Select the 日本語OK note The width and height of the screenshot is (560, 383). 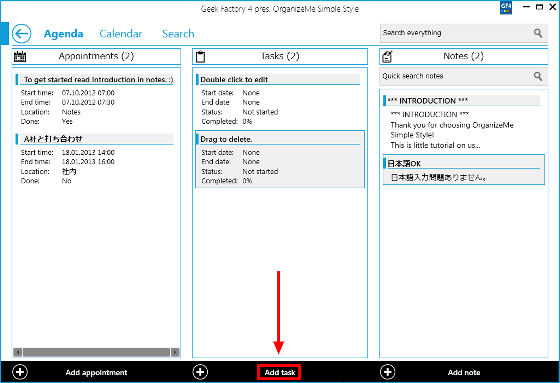click(x=464, y=170)
